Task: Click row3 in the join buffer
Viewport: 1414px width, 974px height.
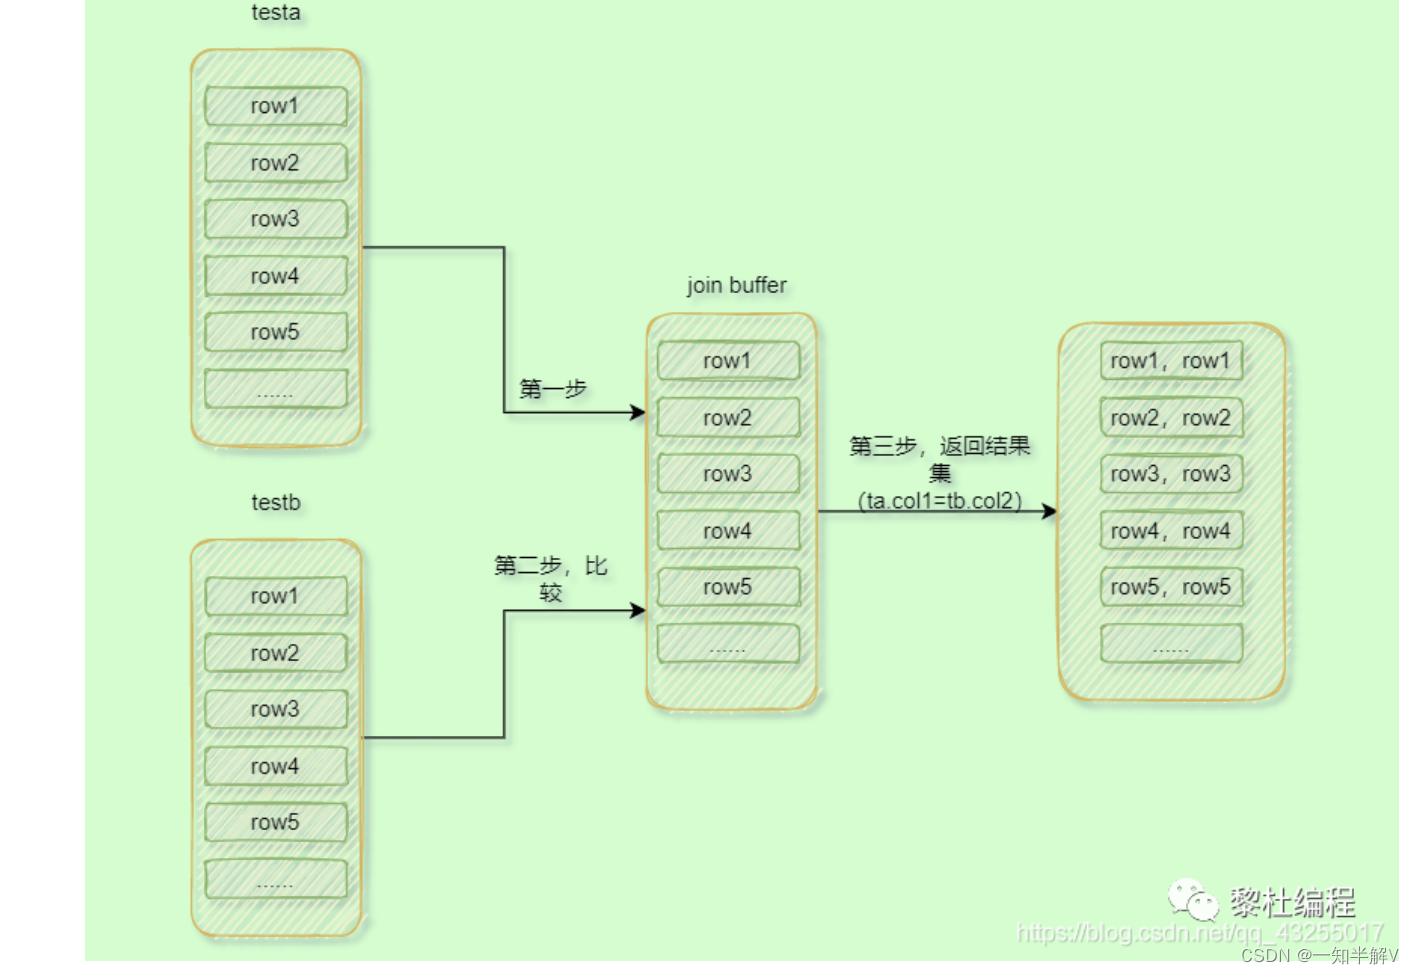Action: 728,474
